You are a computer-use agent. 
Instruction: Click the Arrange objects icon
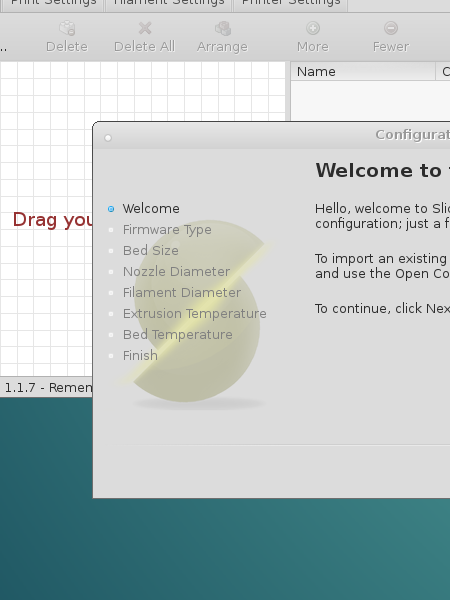[223, 28]
